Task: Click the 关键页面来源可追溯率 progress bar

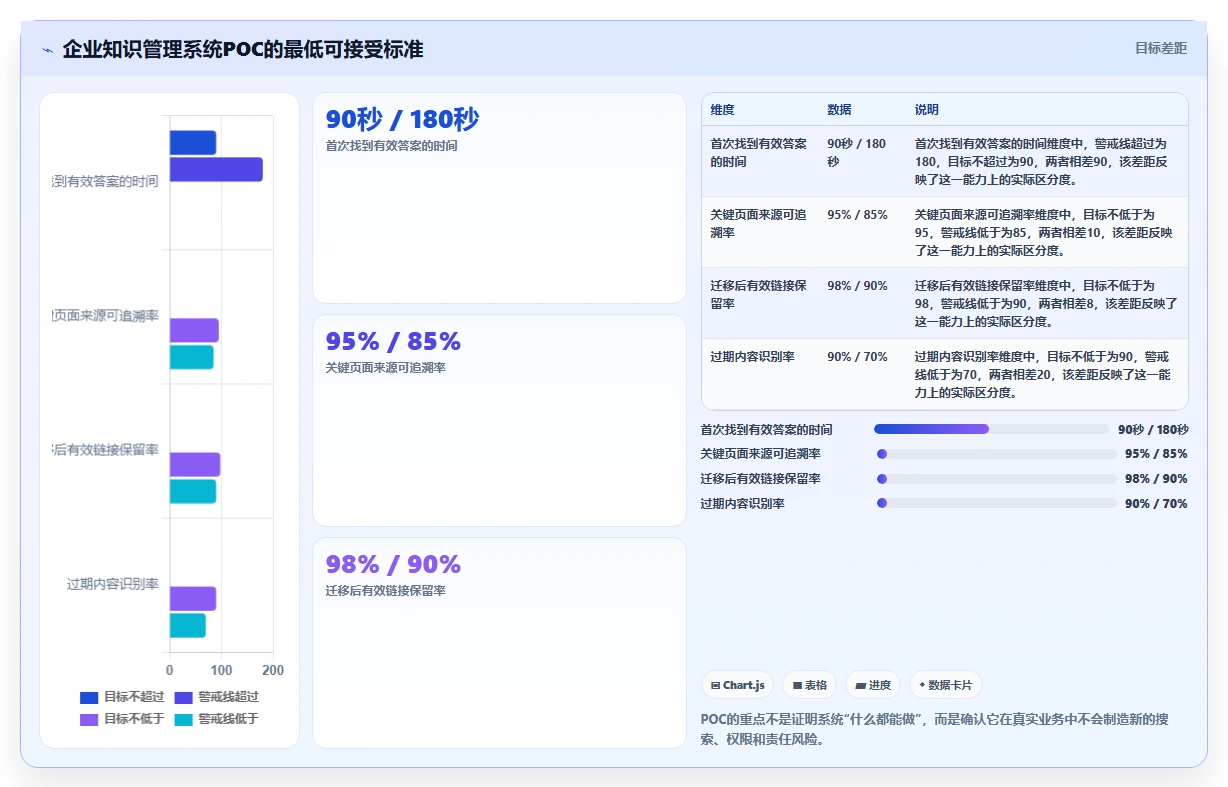Action: [x=995, y=454]
